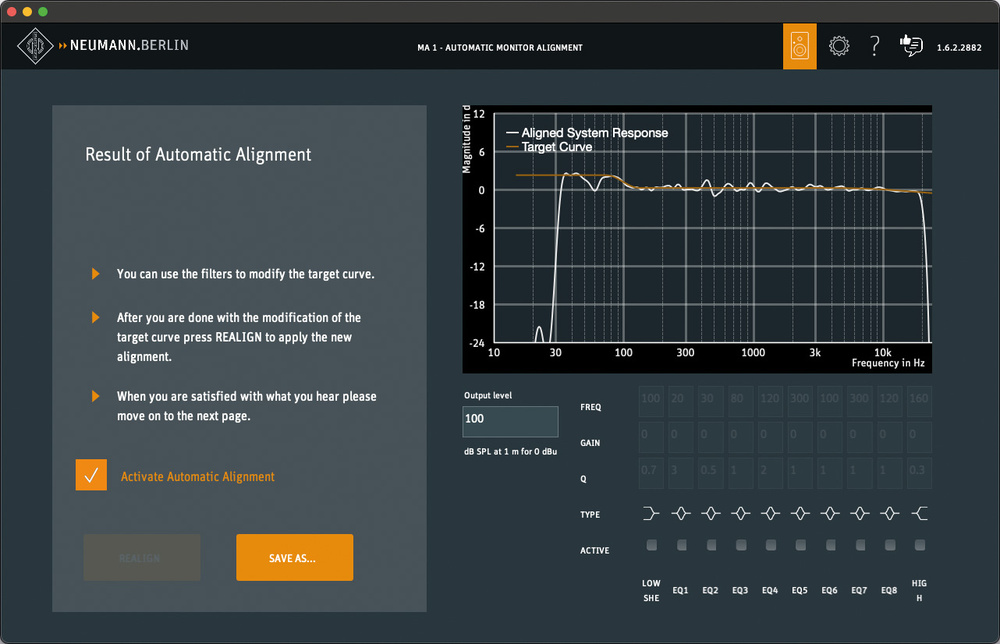Click the EQ1 filter type icon
The height and width of the screenshot is (644, 1000).
click(x=681, y=514)
